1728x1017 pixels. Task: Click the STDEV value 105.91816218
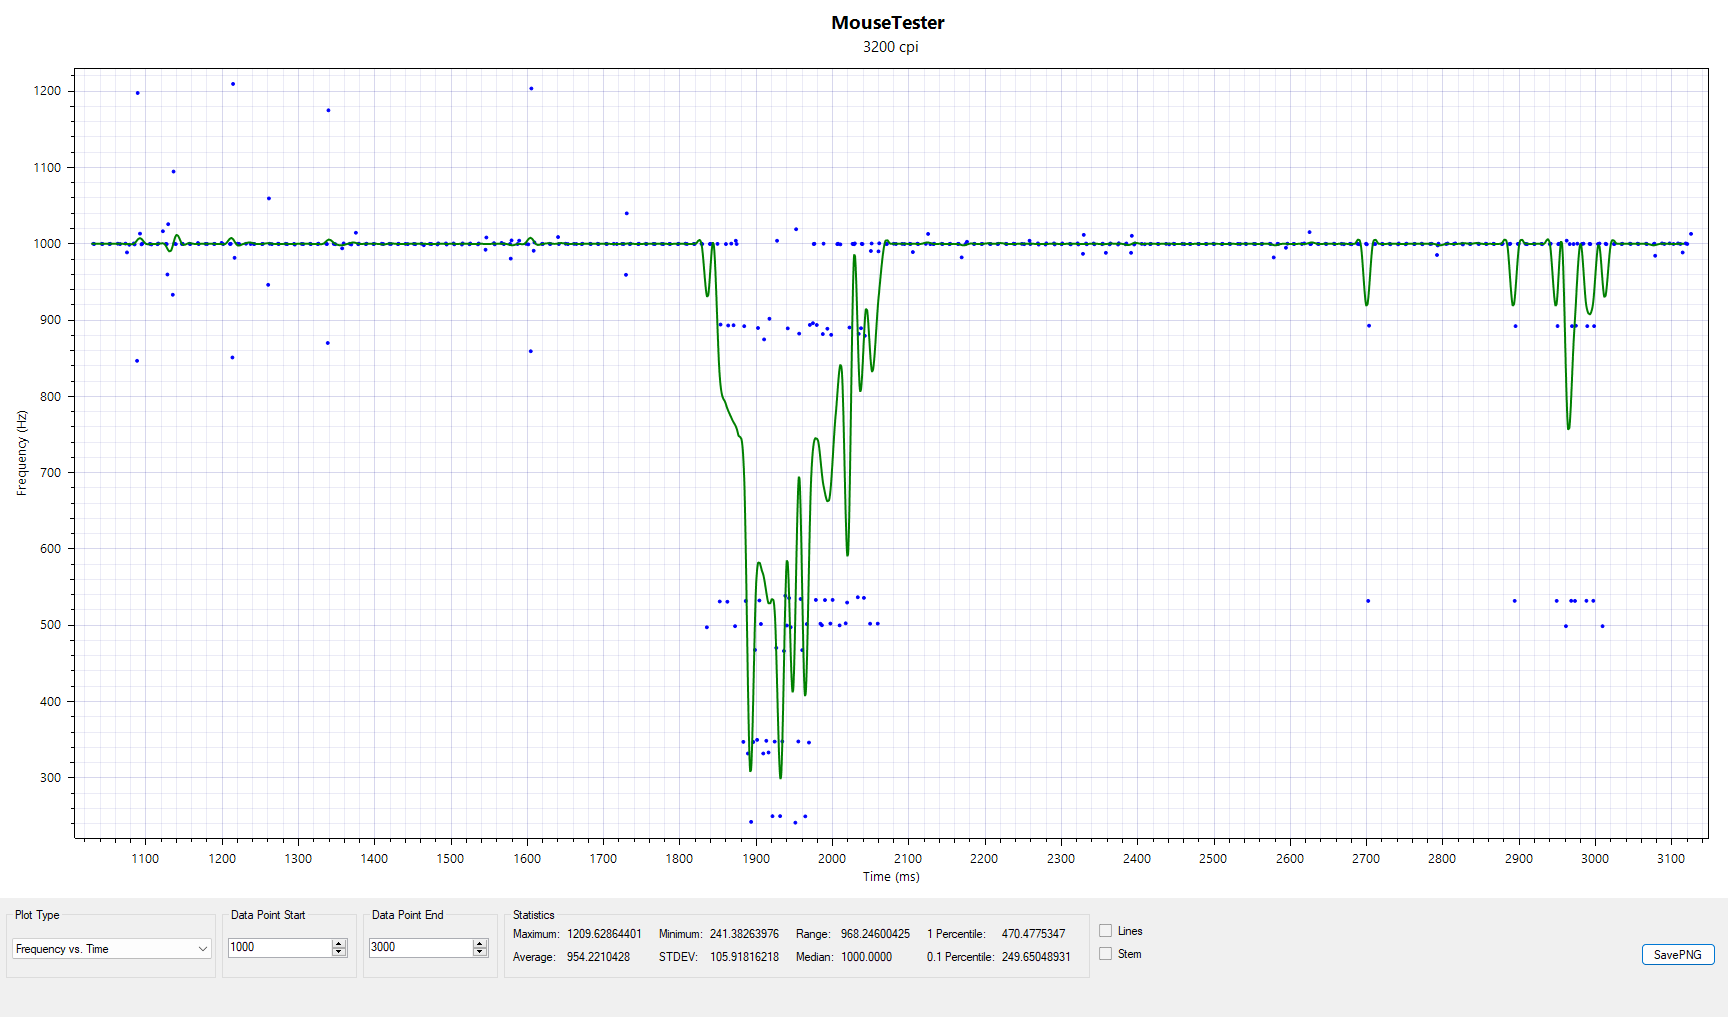[x=744, y=957]
